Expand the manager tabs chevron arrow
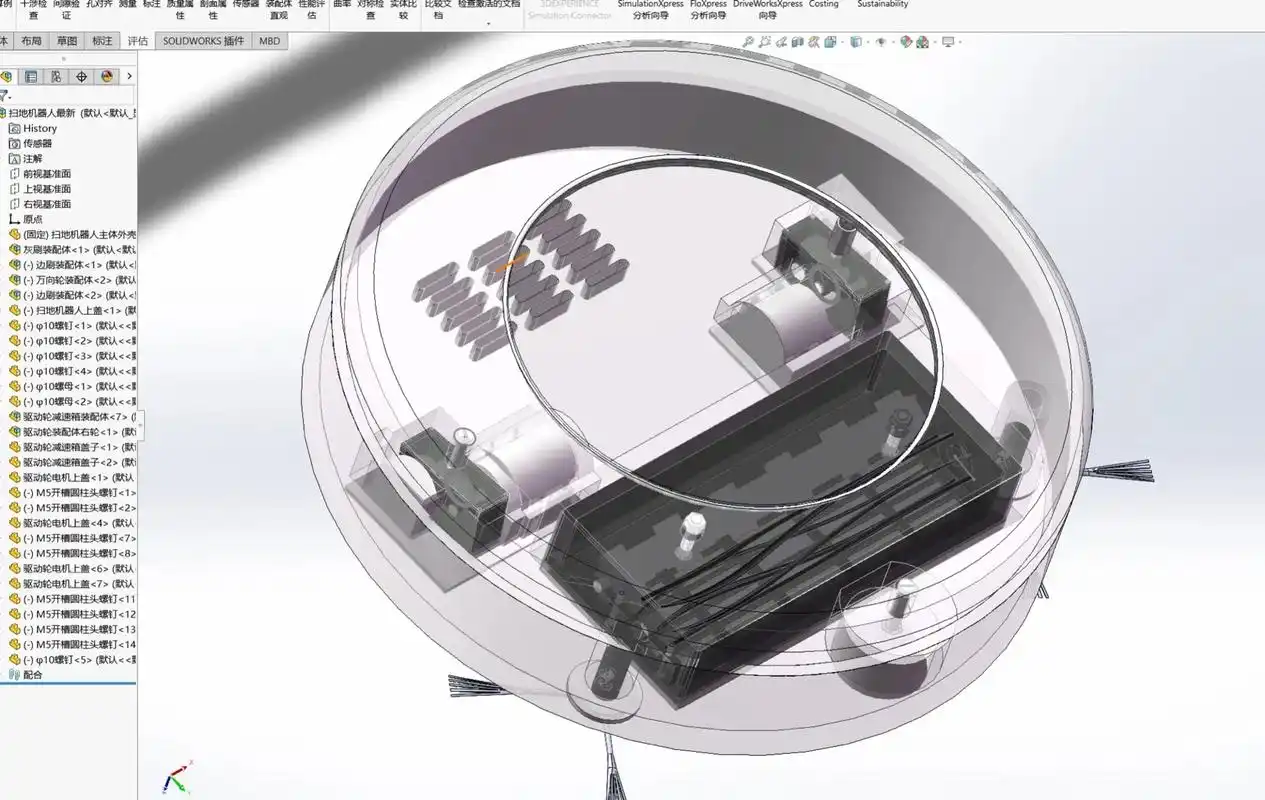The image size is (1265, 800). 129,76
